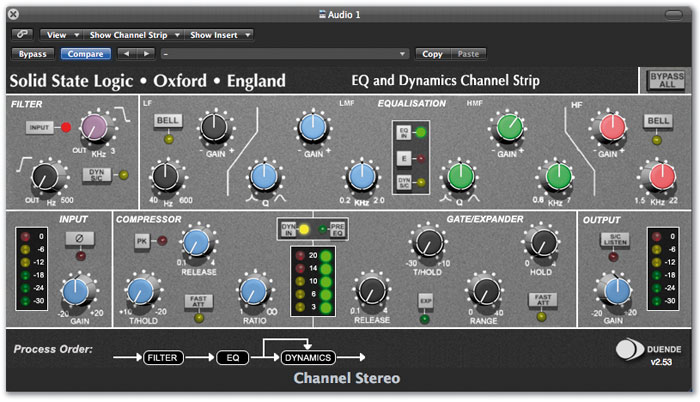Click the green HMF gain knob

pyautogui.click(x=509, y=127)
